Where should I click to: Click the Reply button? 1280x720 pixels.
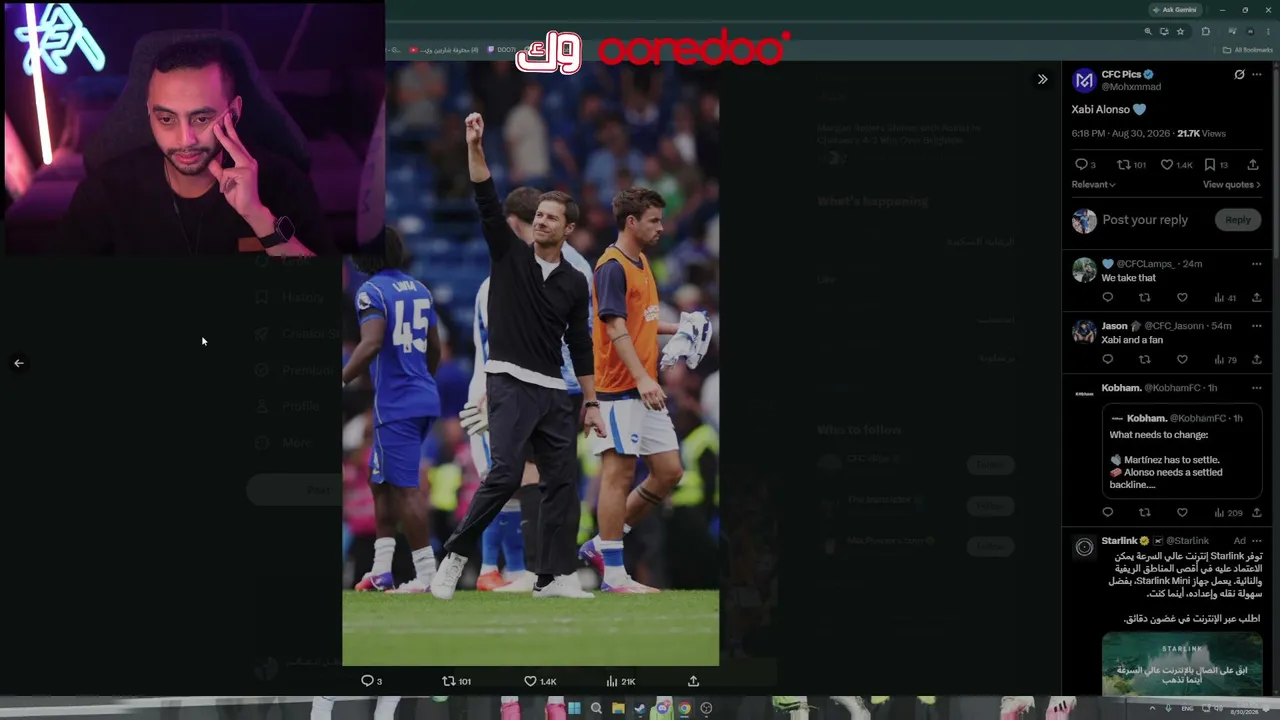click(x=1238, y=220)
